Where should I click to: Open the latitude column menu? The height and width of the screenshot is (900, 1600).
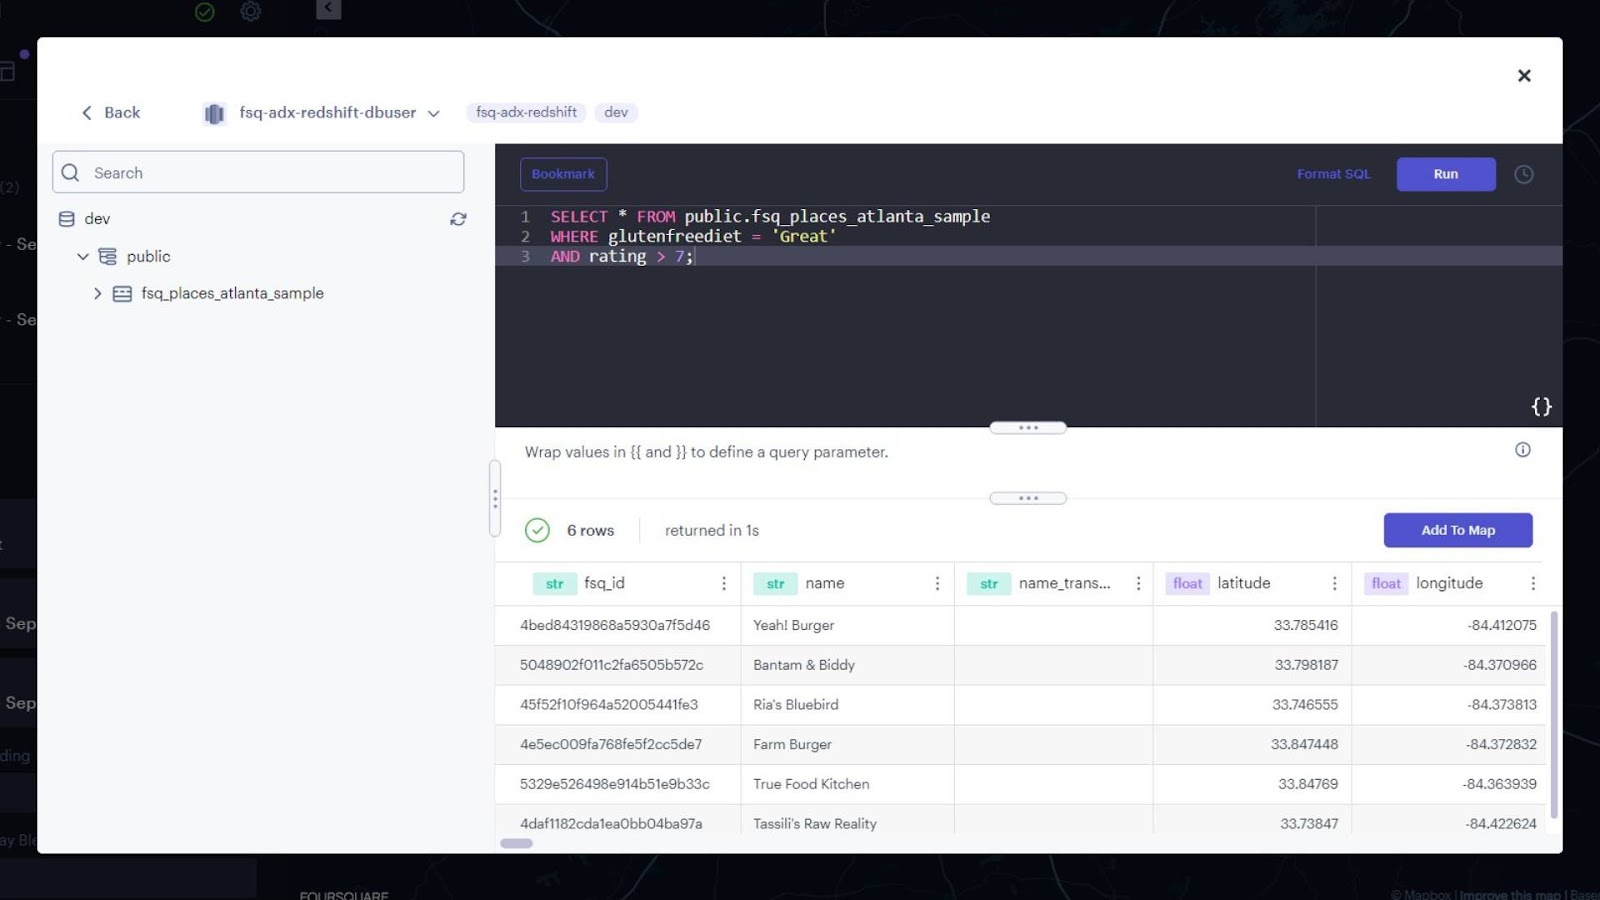pos(1334,584)
